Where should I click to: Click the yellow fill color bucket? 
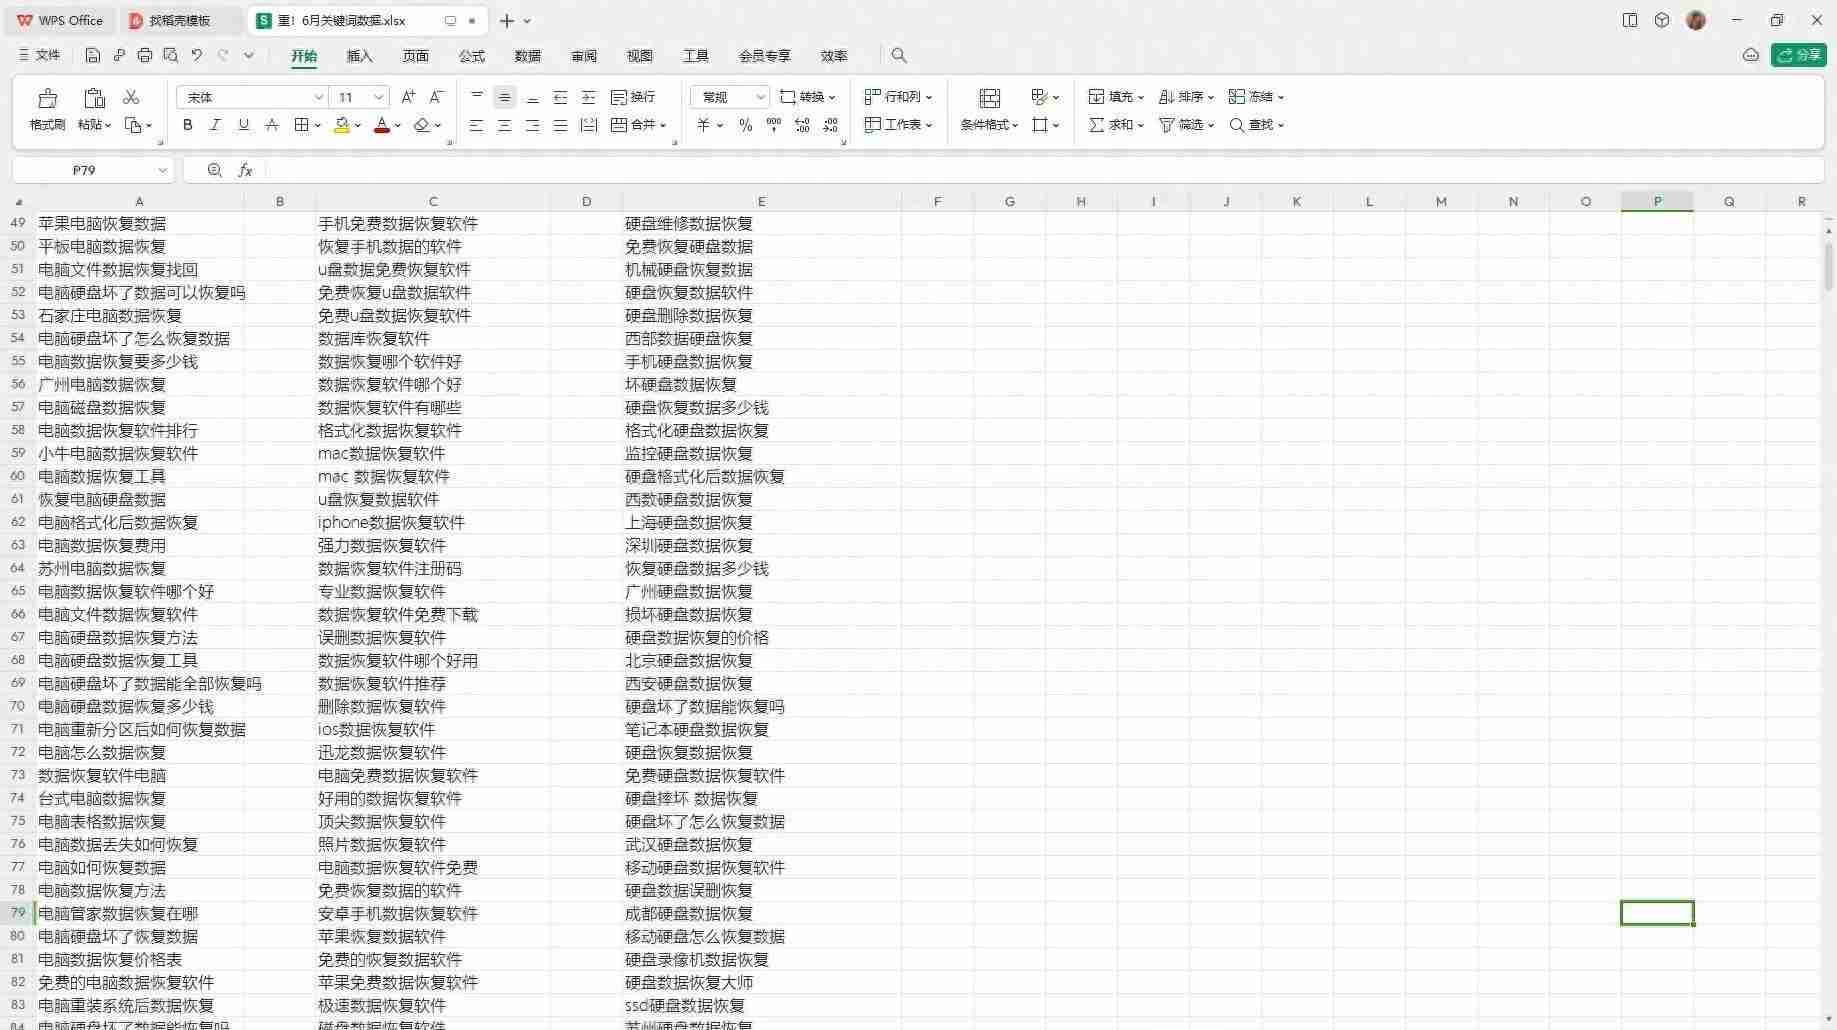pyautogui.click(x=342, y=125)
